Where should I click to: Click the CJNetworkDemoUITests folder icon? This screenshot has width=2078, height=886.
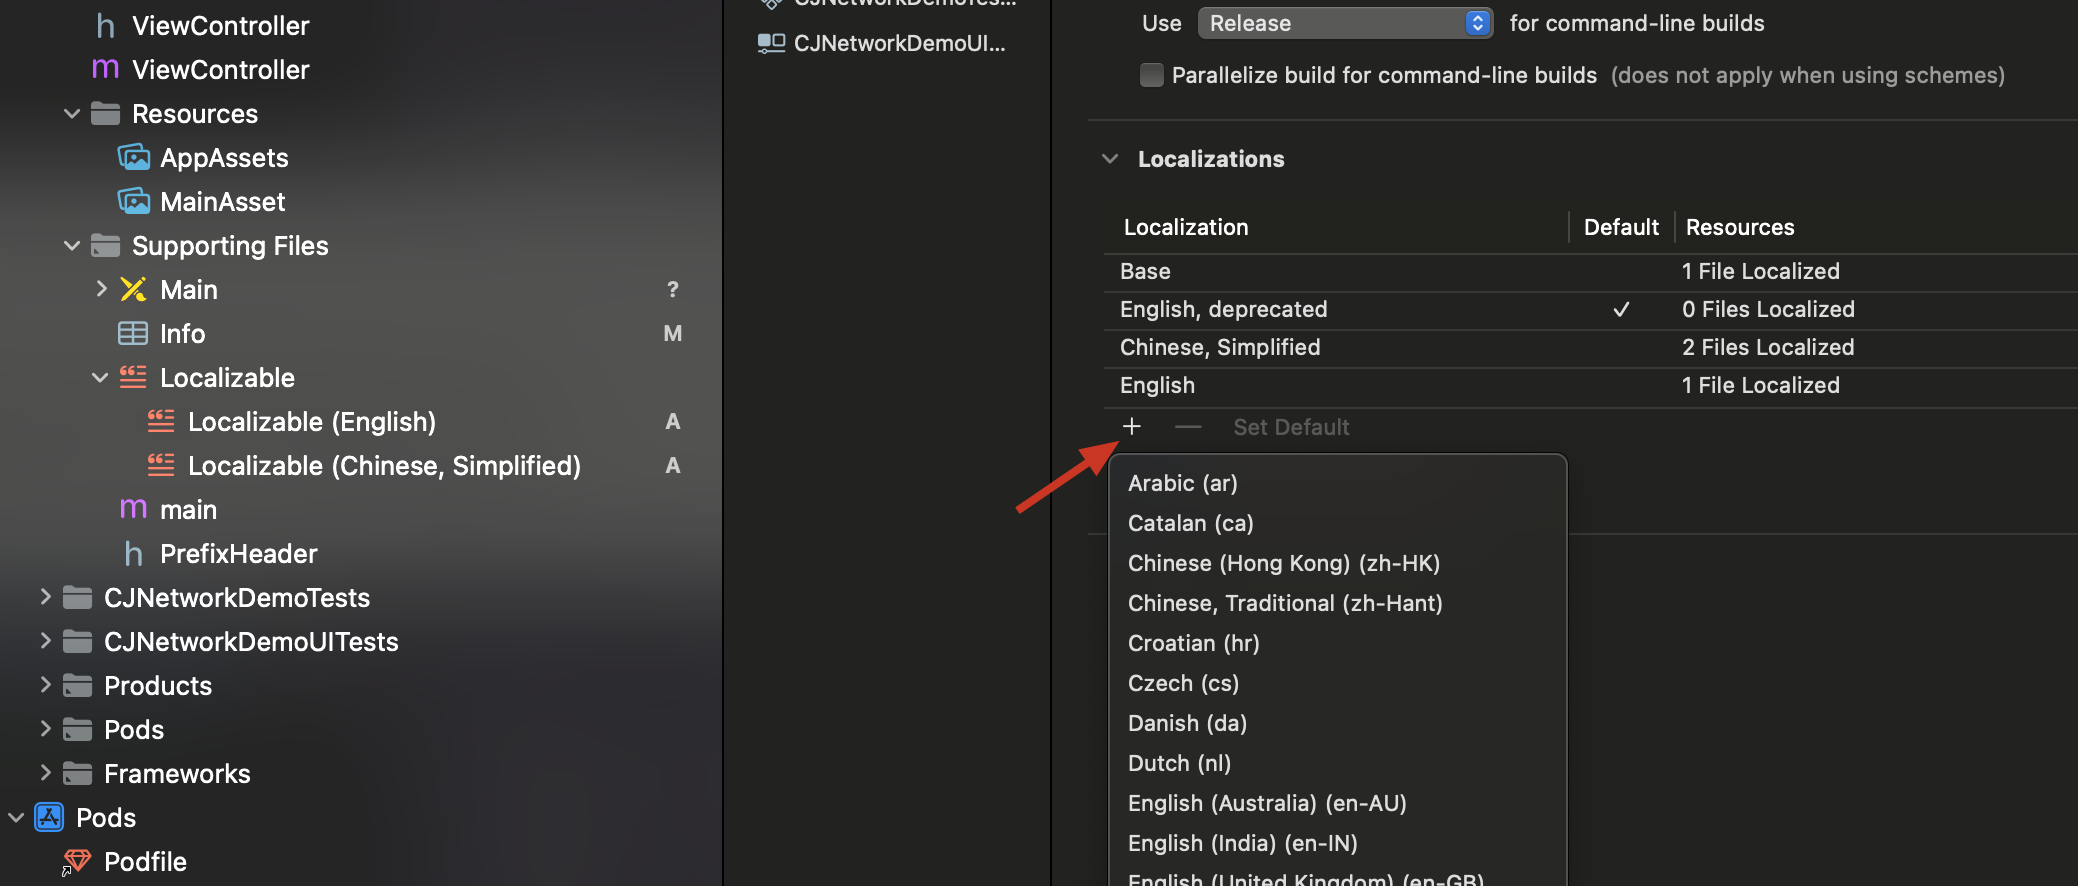tap(77, 642)
